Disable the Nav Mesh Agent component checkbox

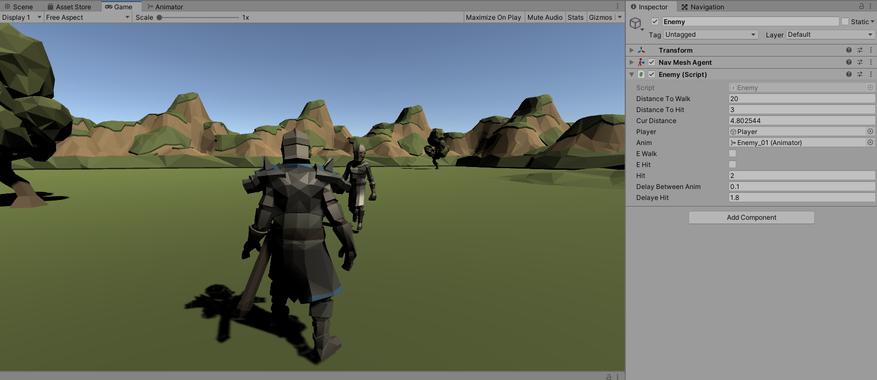tap(652, 63)
